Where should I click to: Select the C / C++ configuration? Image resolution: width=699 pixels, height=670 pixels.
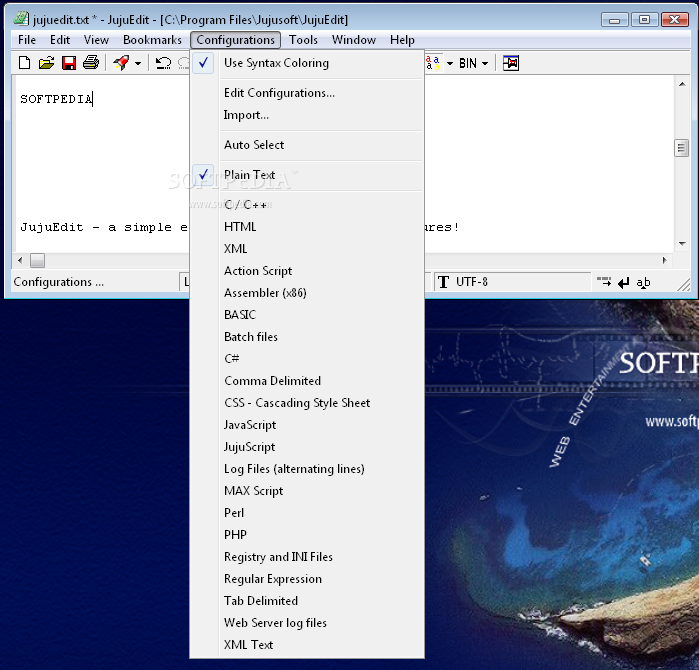point(307,205)
